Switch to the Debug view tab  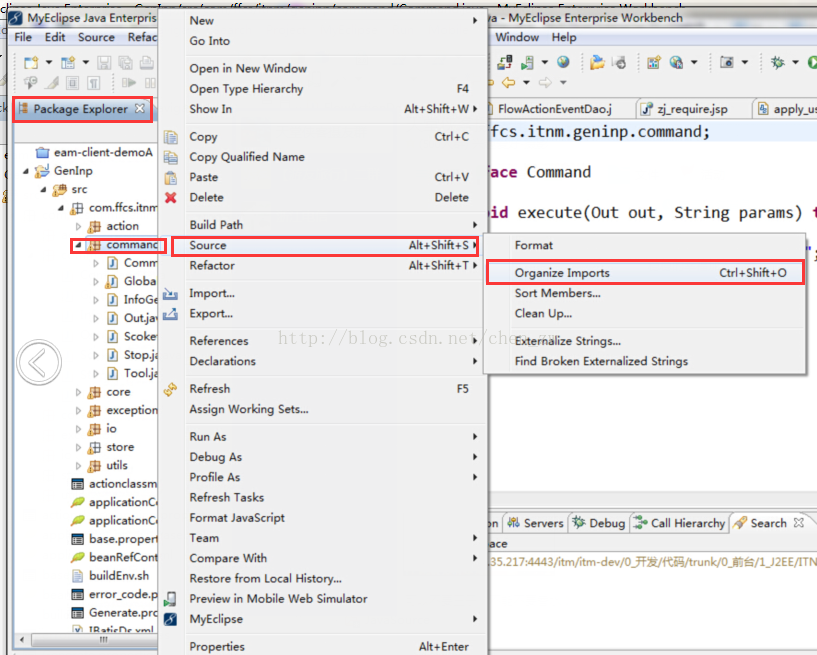599,523
